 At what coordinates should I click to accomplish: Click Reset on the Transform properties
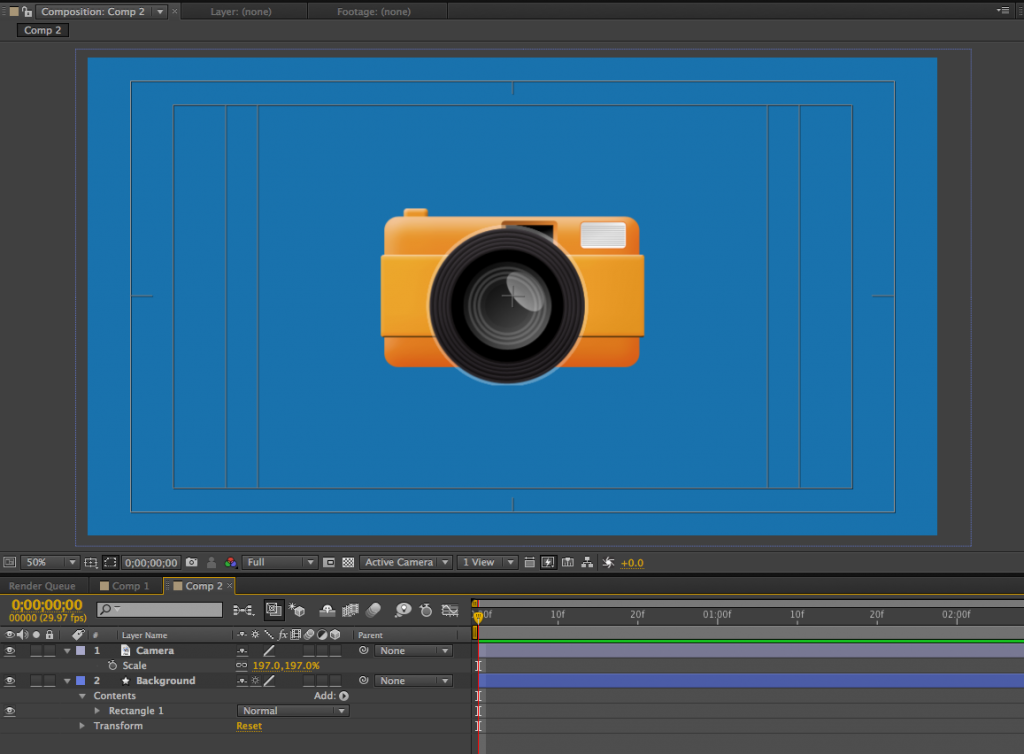[249, 725]
